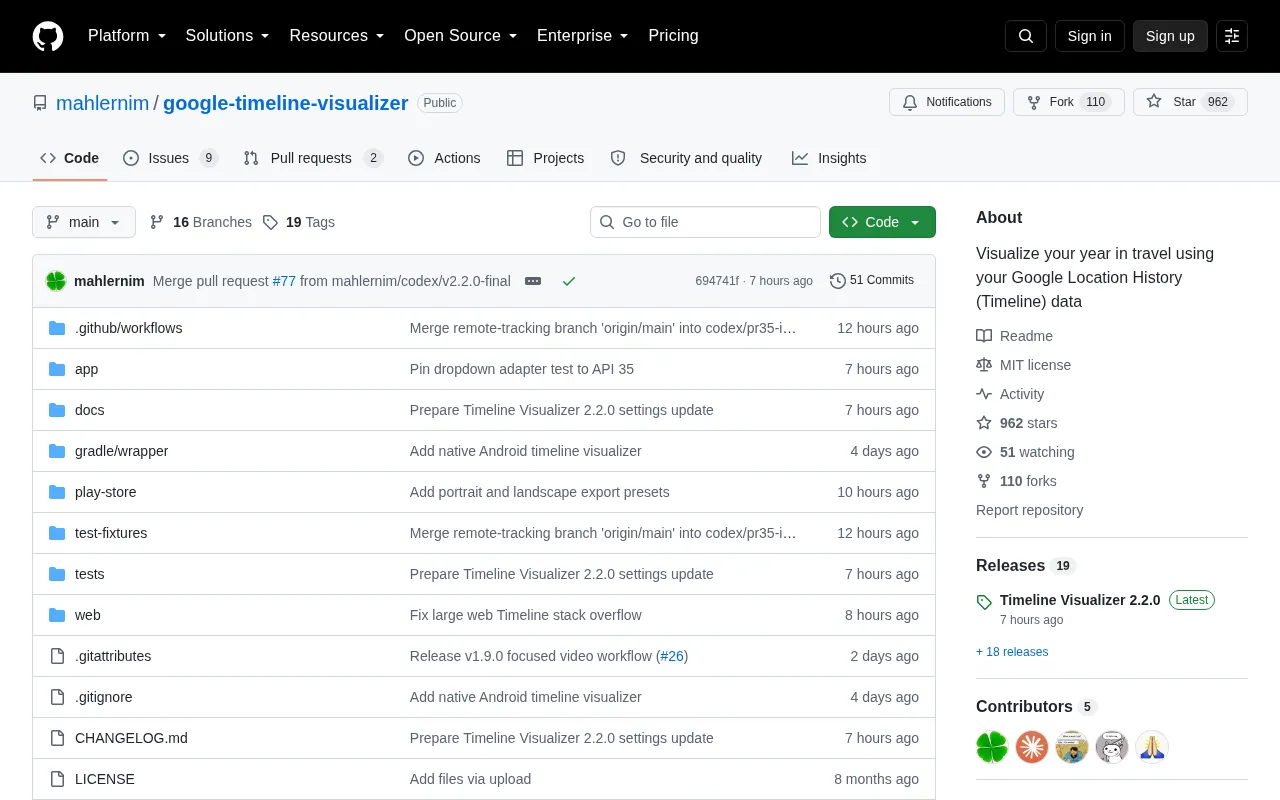The width and height of the screenshot is (1280, 800).
Task: Open the .gitattributes file
Action: tap(113, 656)
